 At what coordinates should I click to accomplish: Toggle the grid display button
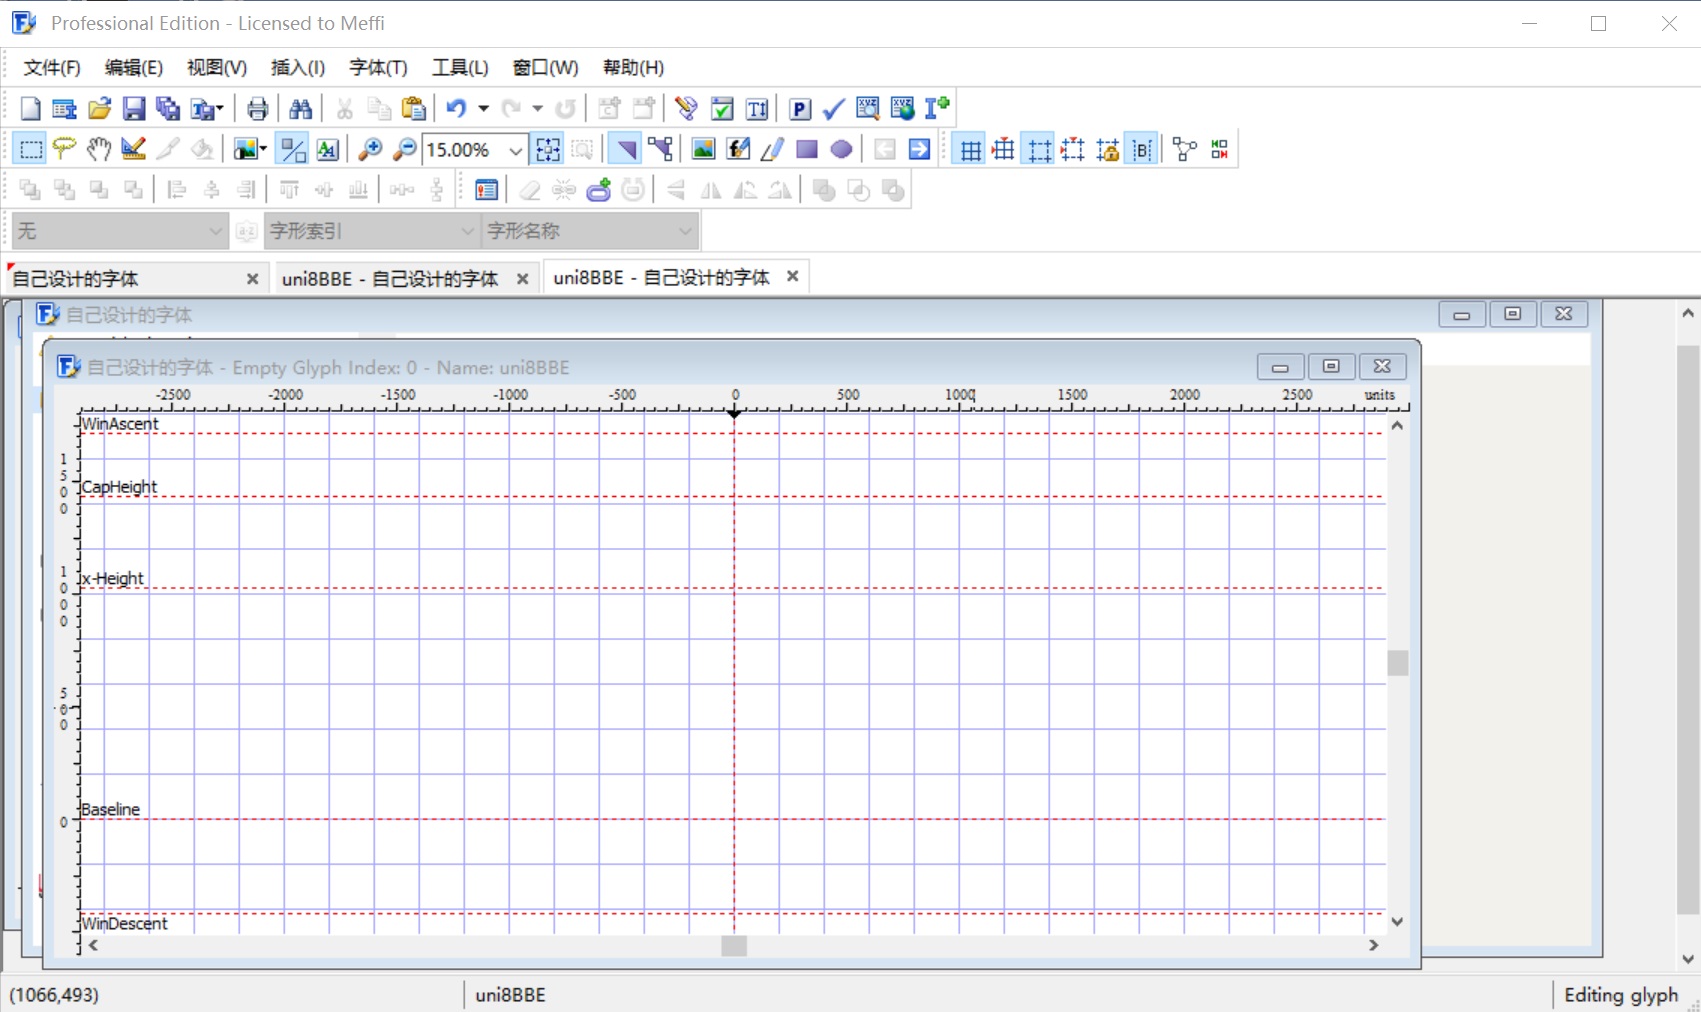pos(970,149)
